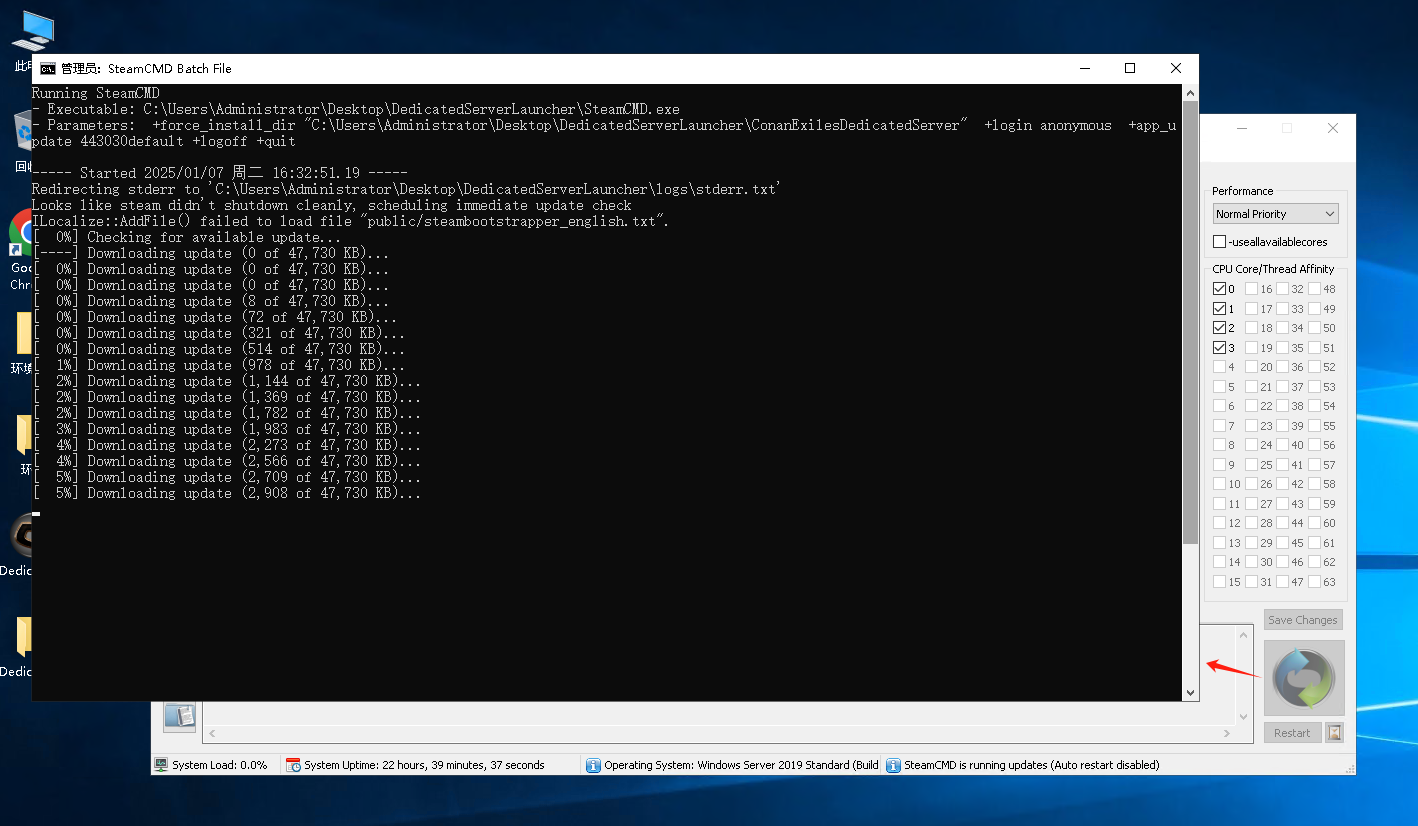Screen dimensions: 1418x826
Task: Maximize the SteamCMD Batch File window
Action: [x=1130, y=68]
